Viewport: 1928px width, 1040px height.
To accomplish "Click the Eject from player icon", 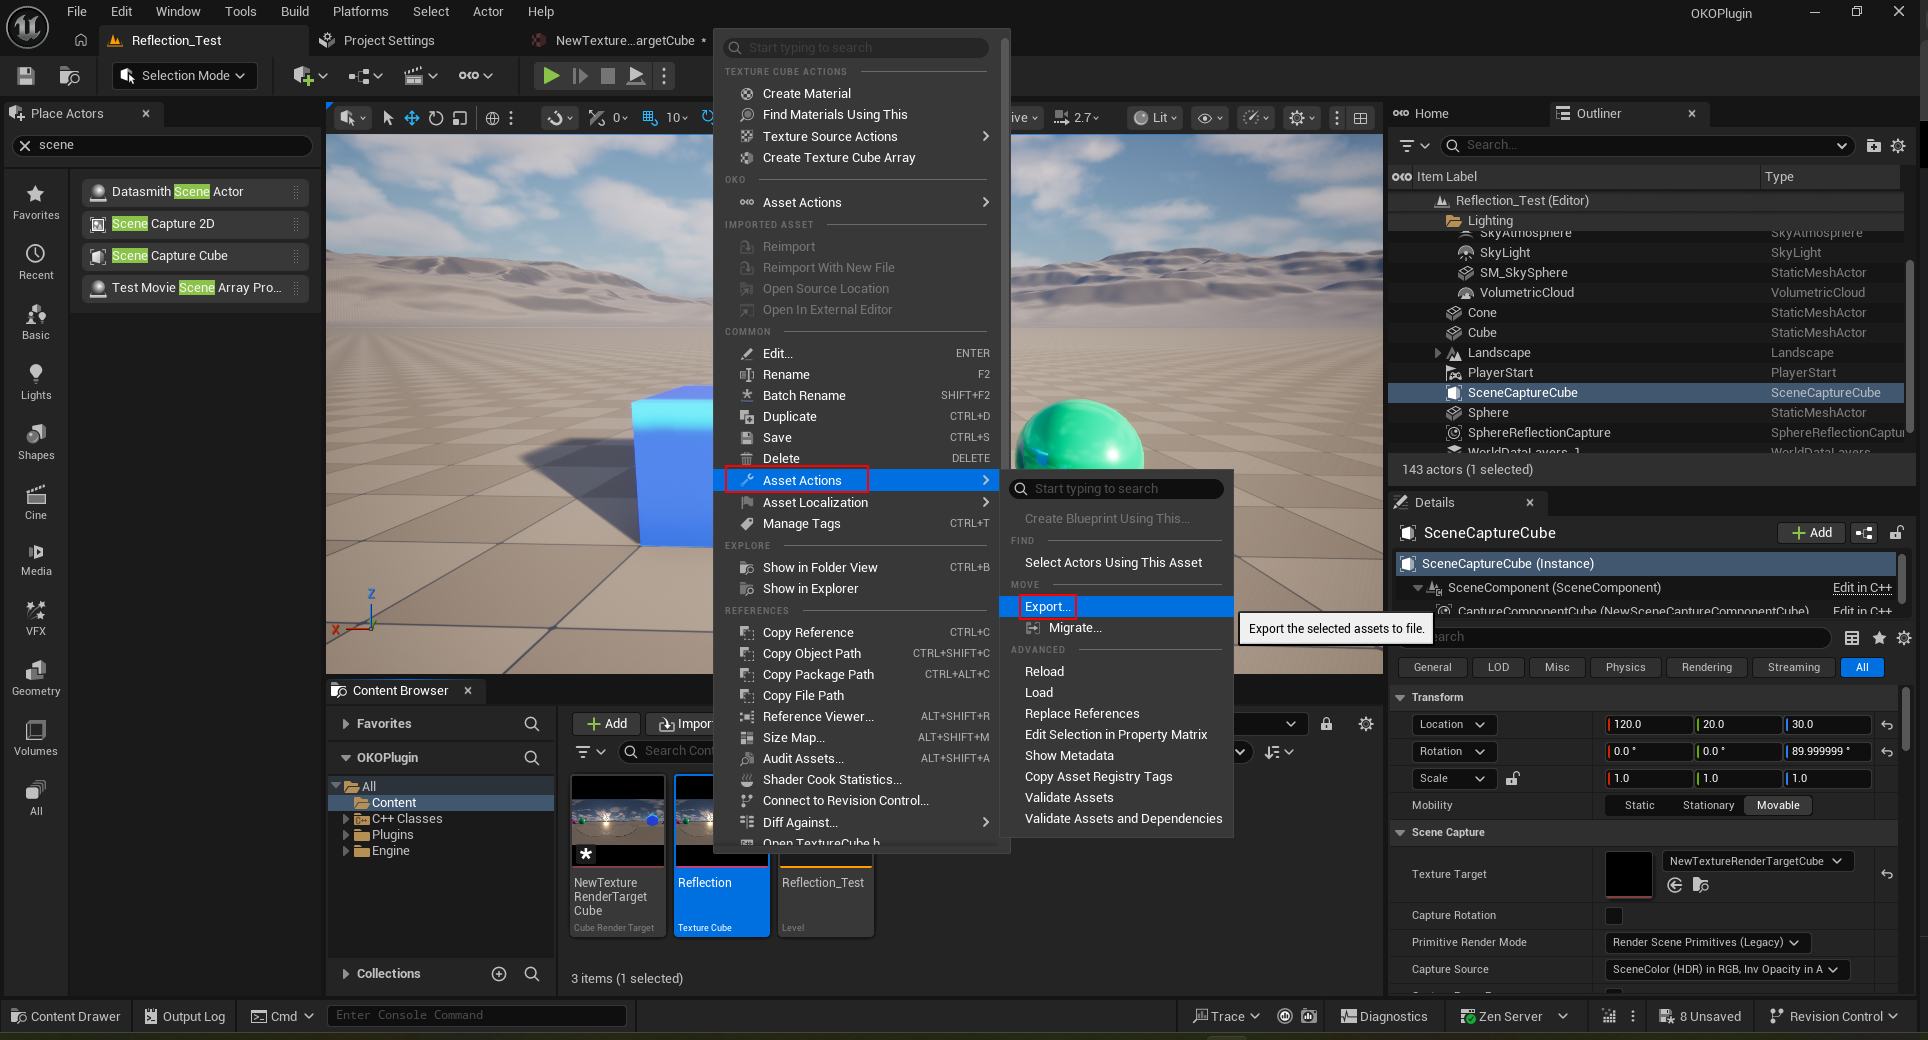I will (x=635, y=76).
